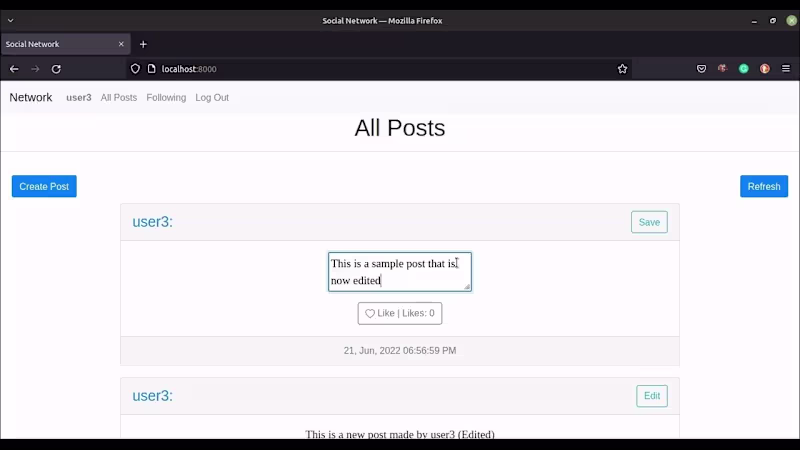Open the Pocket save icon
This screenshot has width=800, height=450.
coord(702,69)
